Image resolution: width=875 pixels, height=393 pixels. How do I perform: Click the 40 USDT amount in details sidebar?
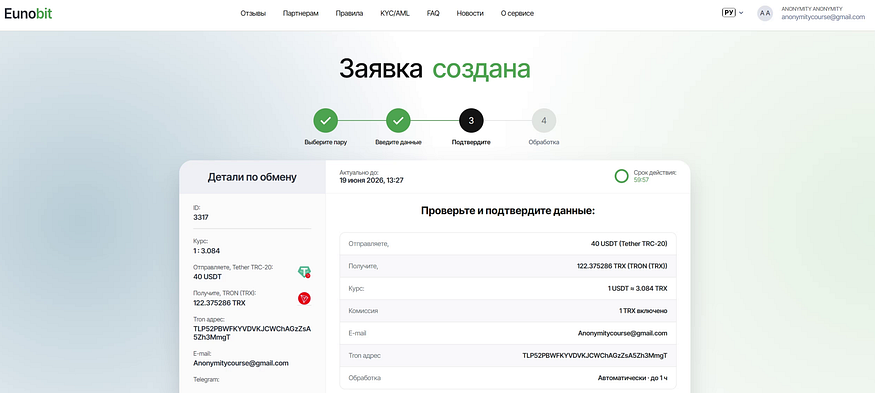208,277
